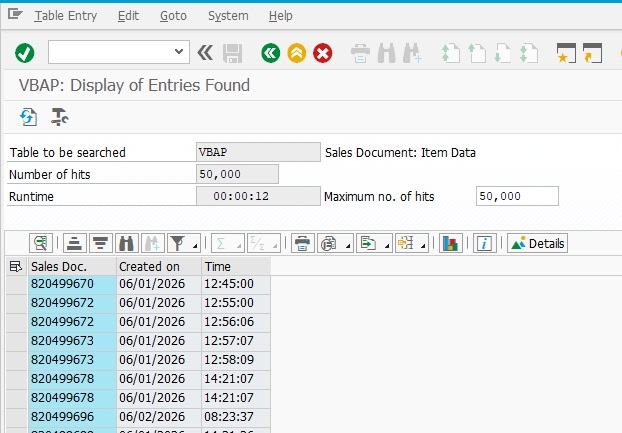Click the green Enter checkmark icon
This screenshot has height=433, width=622.
point(25,53)
